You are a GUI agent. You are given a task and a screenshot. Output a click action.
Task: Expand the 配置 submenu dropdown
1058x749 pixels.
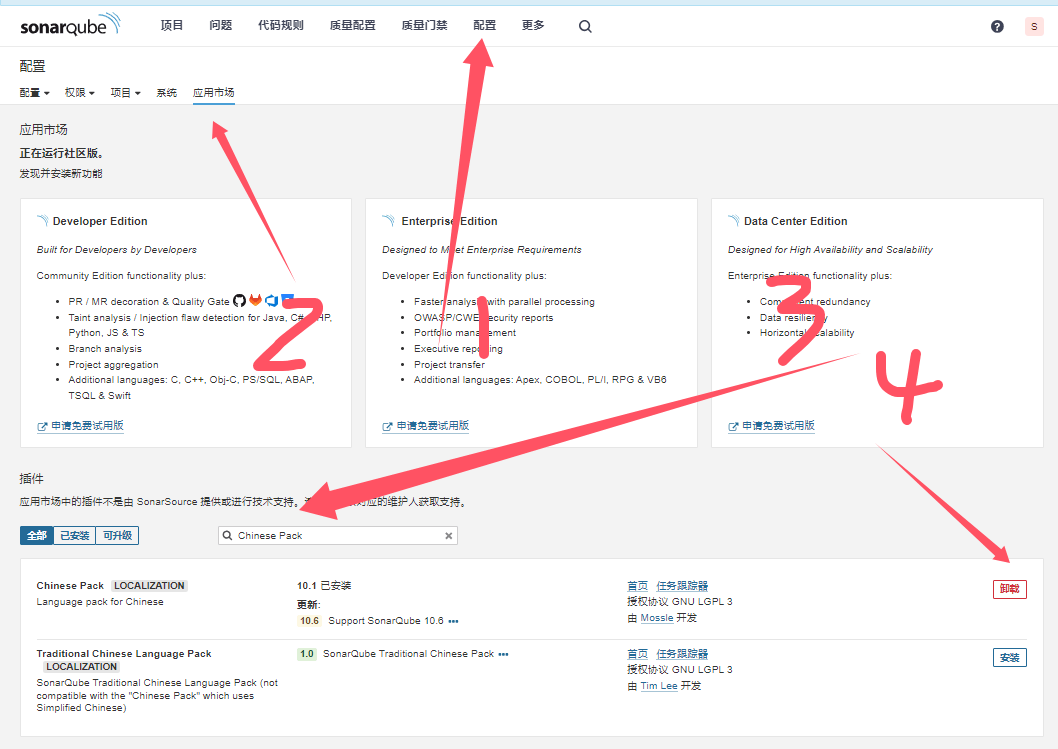[x=34, y=92]
